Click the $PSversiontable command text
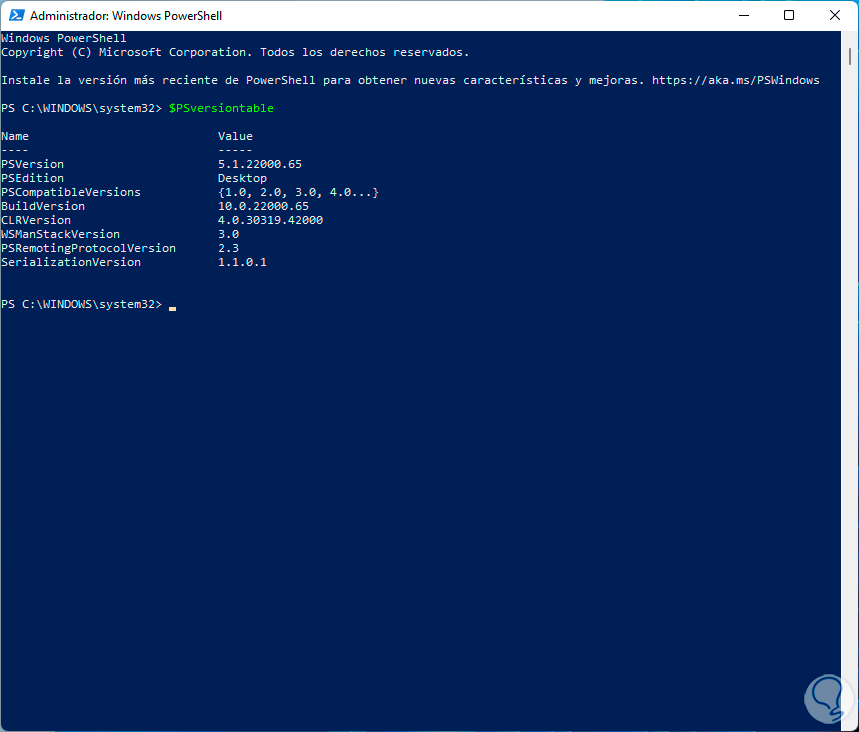 click(x=221, y=108)
